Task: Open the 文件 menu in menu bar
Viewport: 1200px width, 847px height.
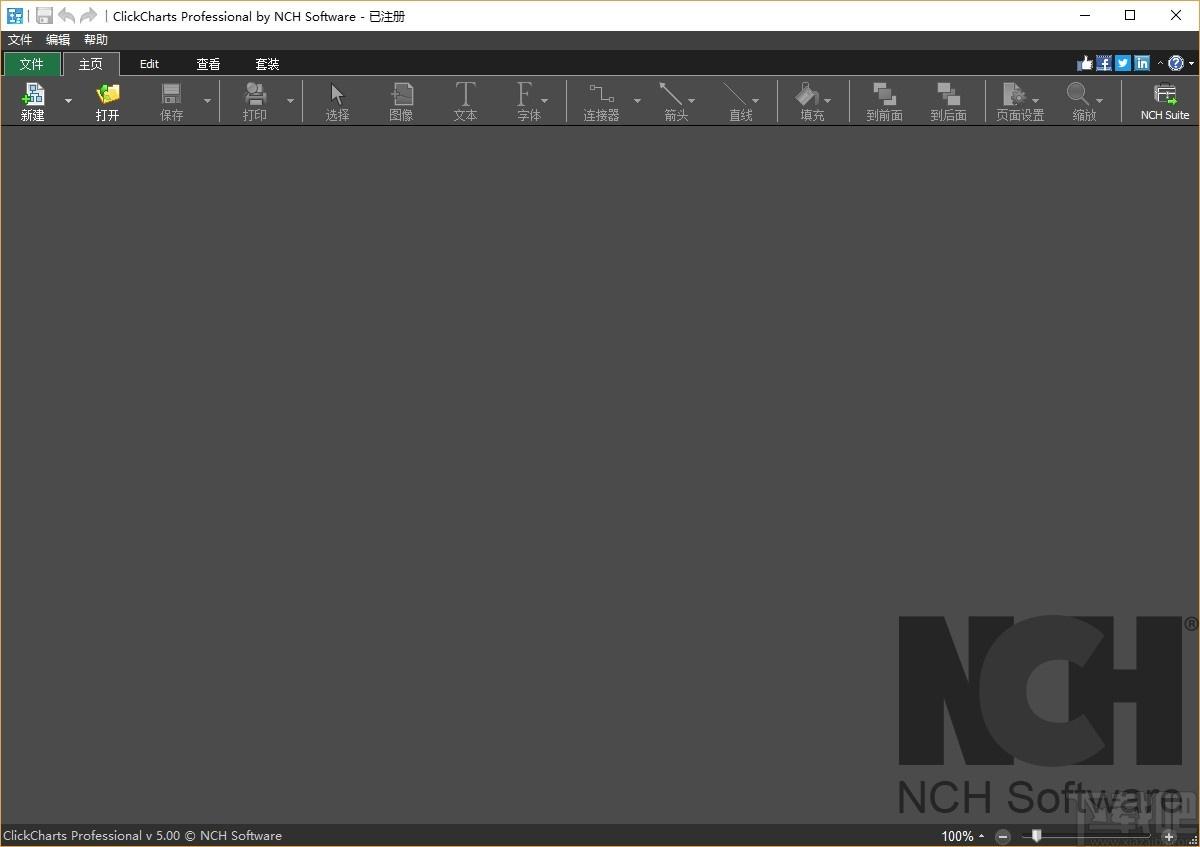Action: click(20, 40)
